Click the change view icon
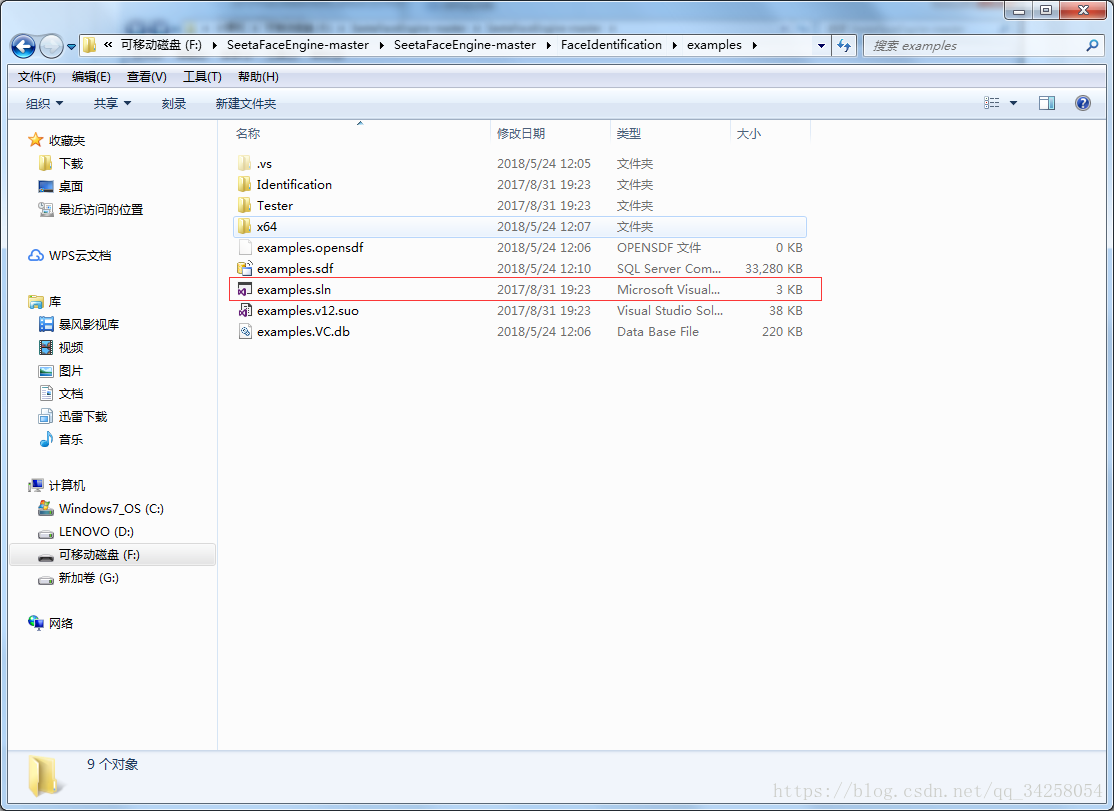 [x=992, y=103]
